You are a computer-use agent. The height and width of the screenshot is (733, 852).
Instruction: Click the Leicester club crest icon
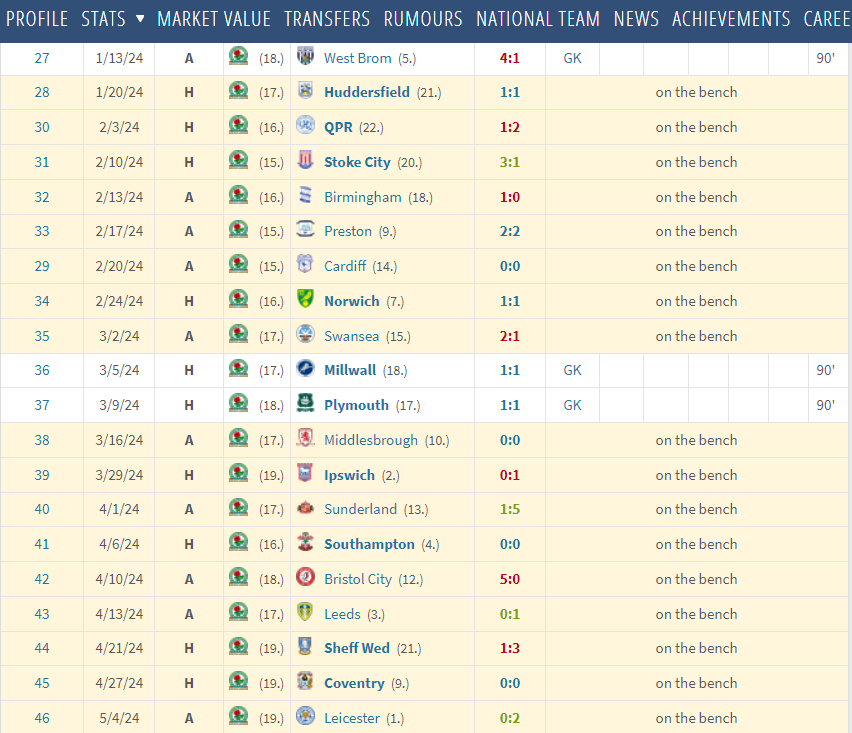coord(305,716)
